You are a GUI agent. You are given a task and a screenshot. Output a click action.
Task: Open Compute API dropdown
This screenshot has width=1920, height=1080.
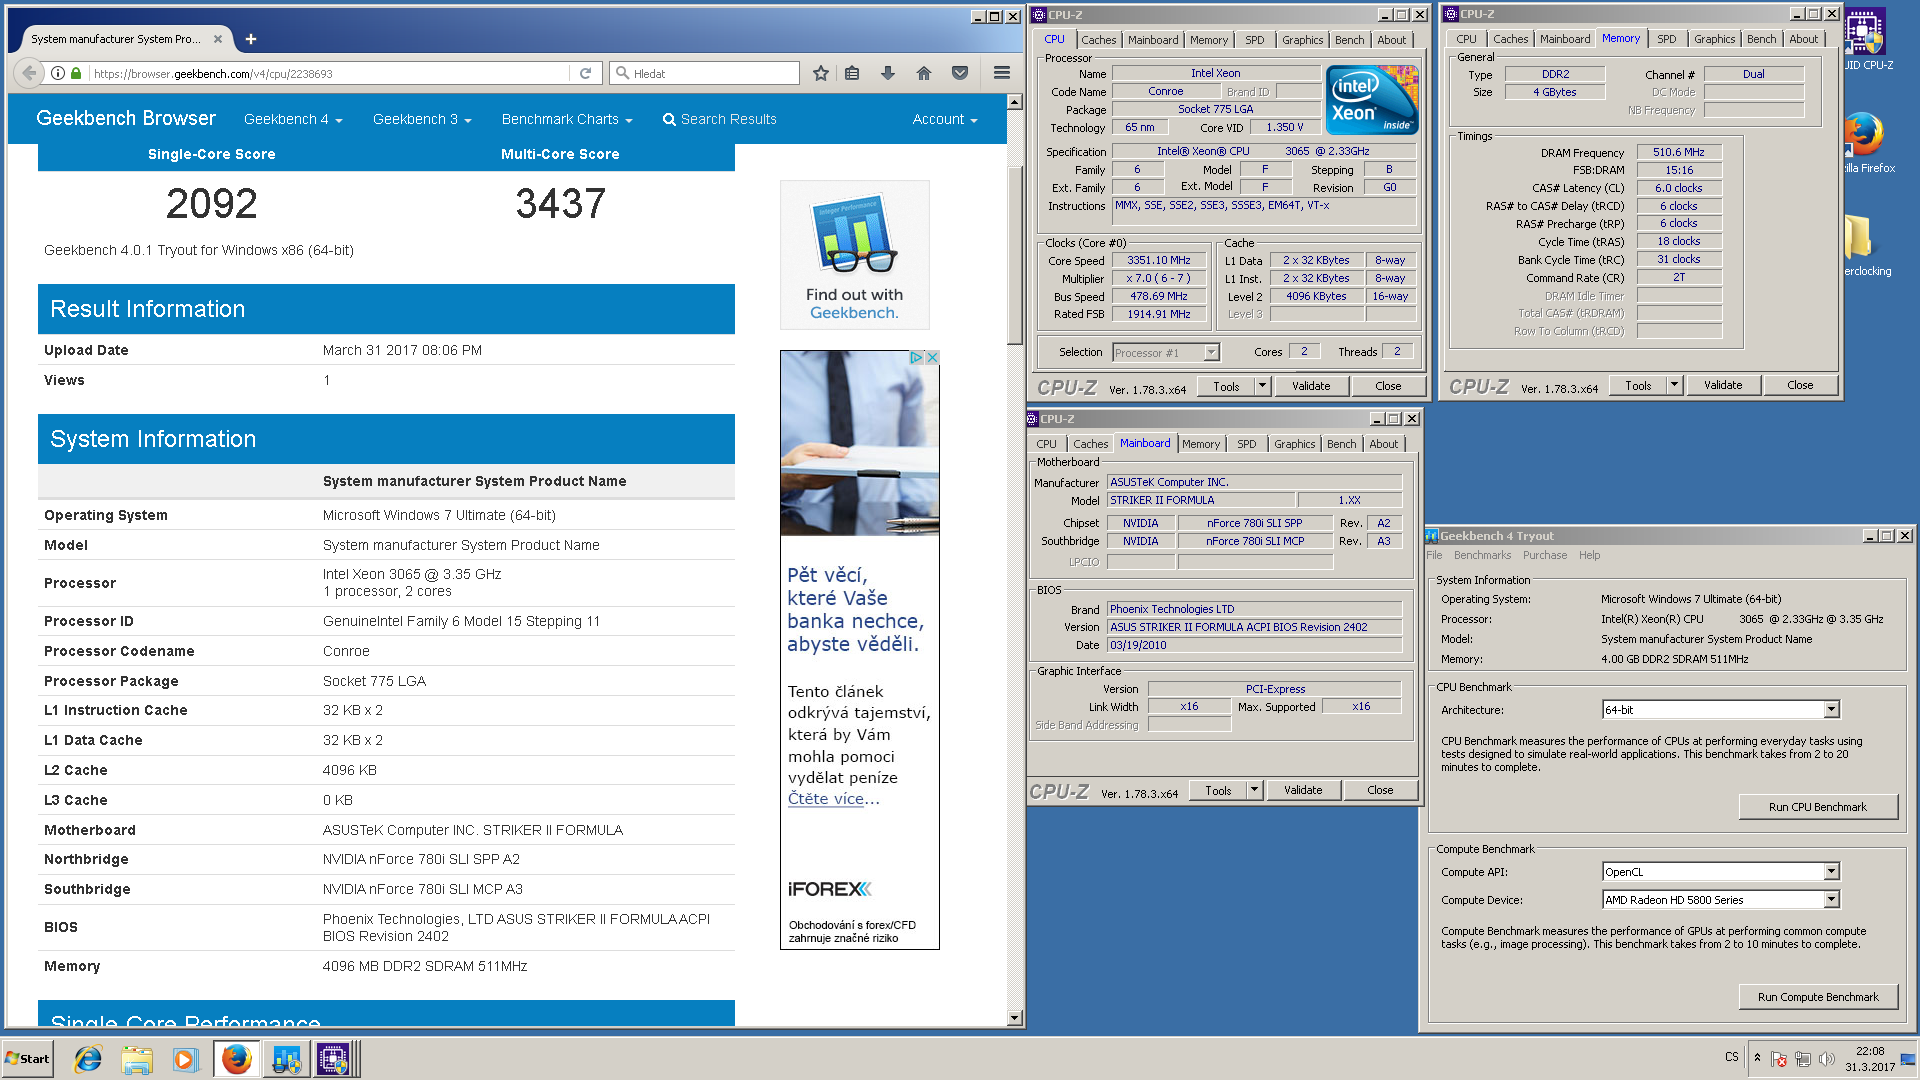coord(1831,872)
